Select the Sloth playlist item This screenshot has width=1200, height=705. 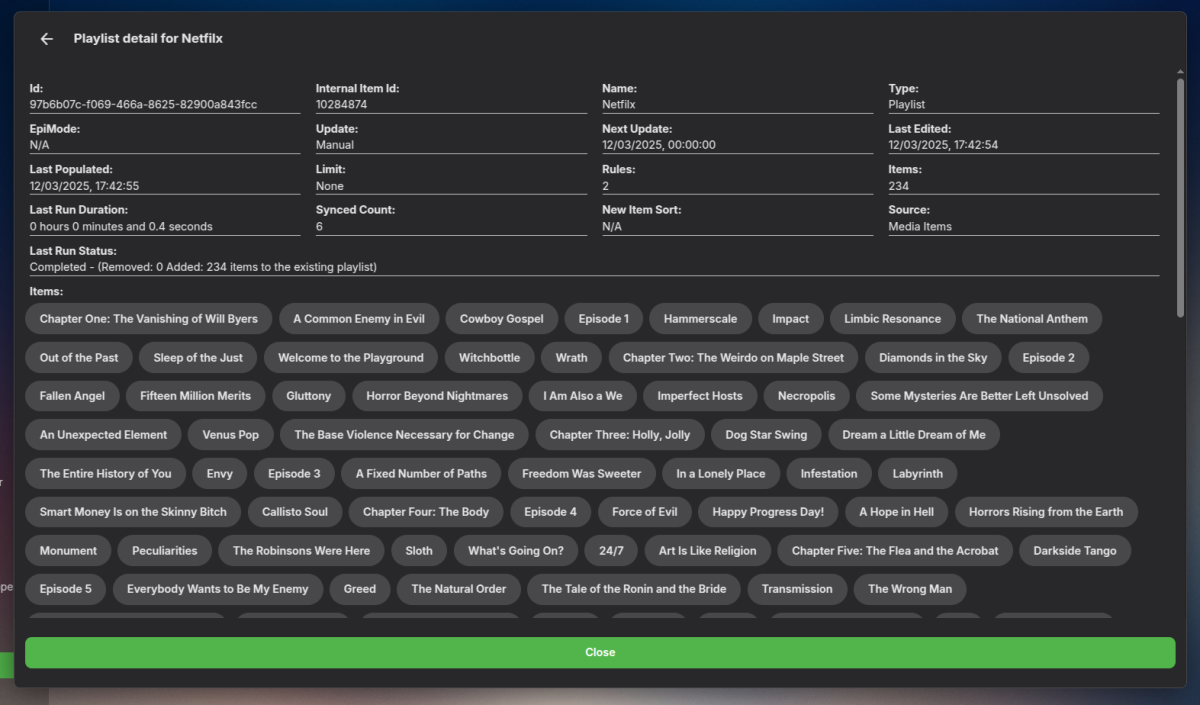[418, 550]
